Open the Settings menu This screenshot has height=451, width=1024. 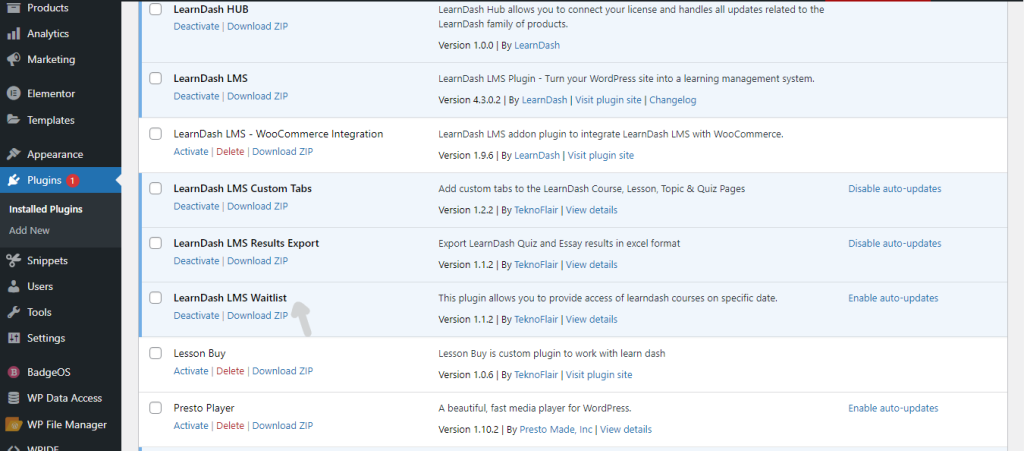[x=46, y=338]
